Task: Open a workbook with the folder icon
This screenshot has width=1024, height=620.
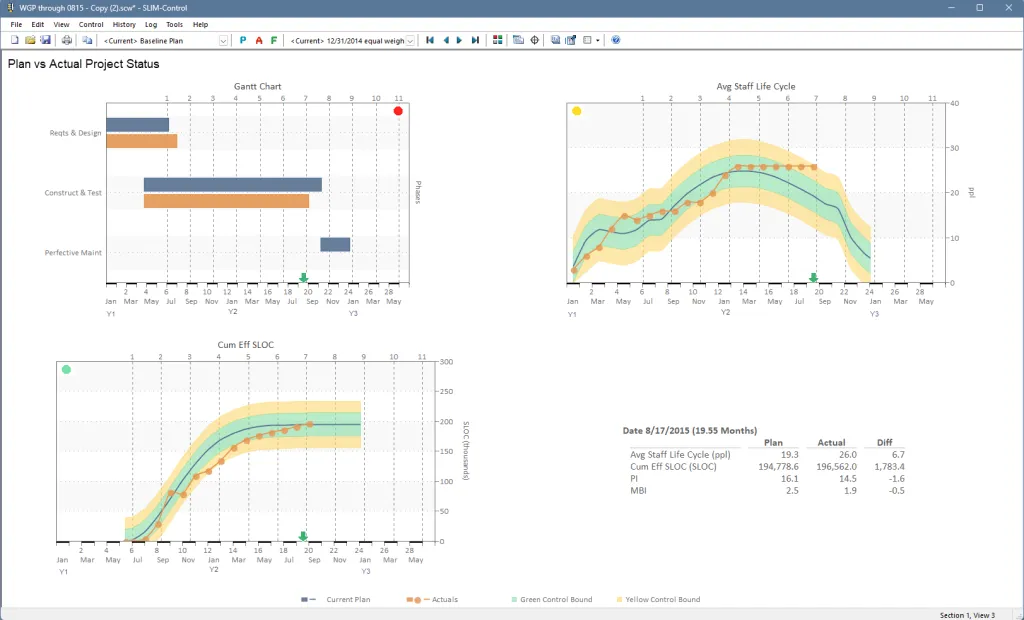Action: pyautogui.click(x=30, y=40)
